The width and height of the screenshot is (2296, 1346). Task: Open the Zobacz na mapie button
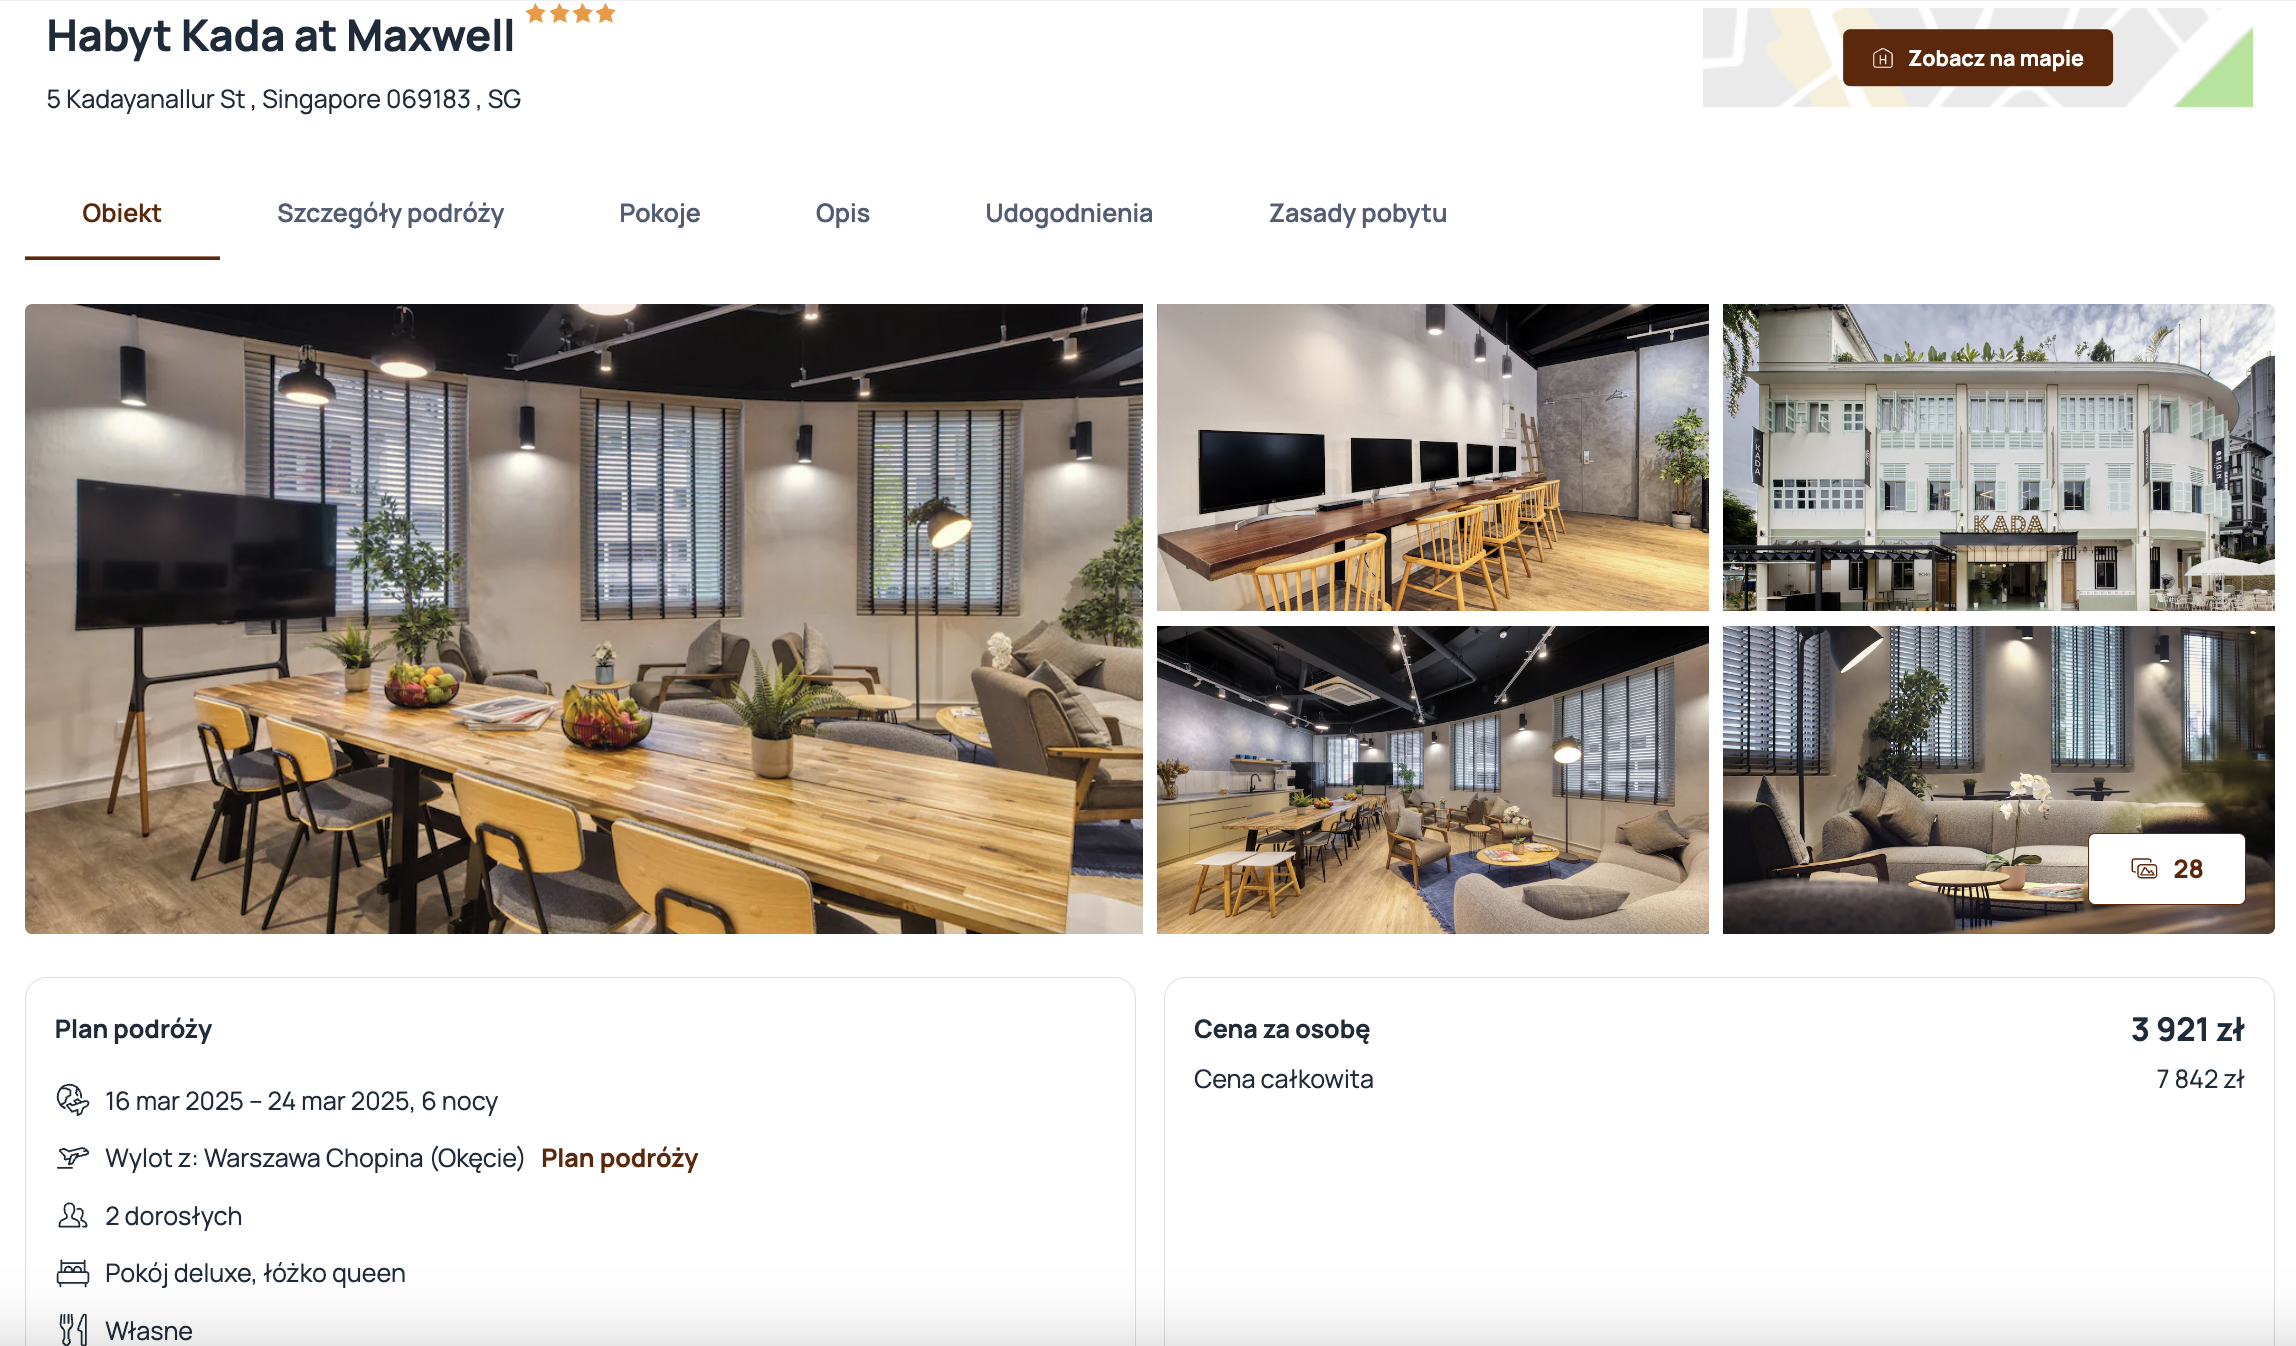point(1977,58)
